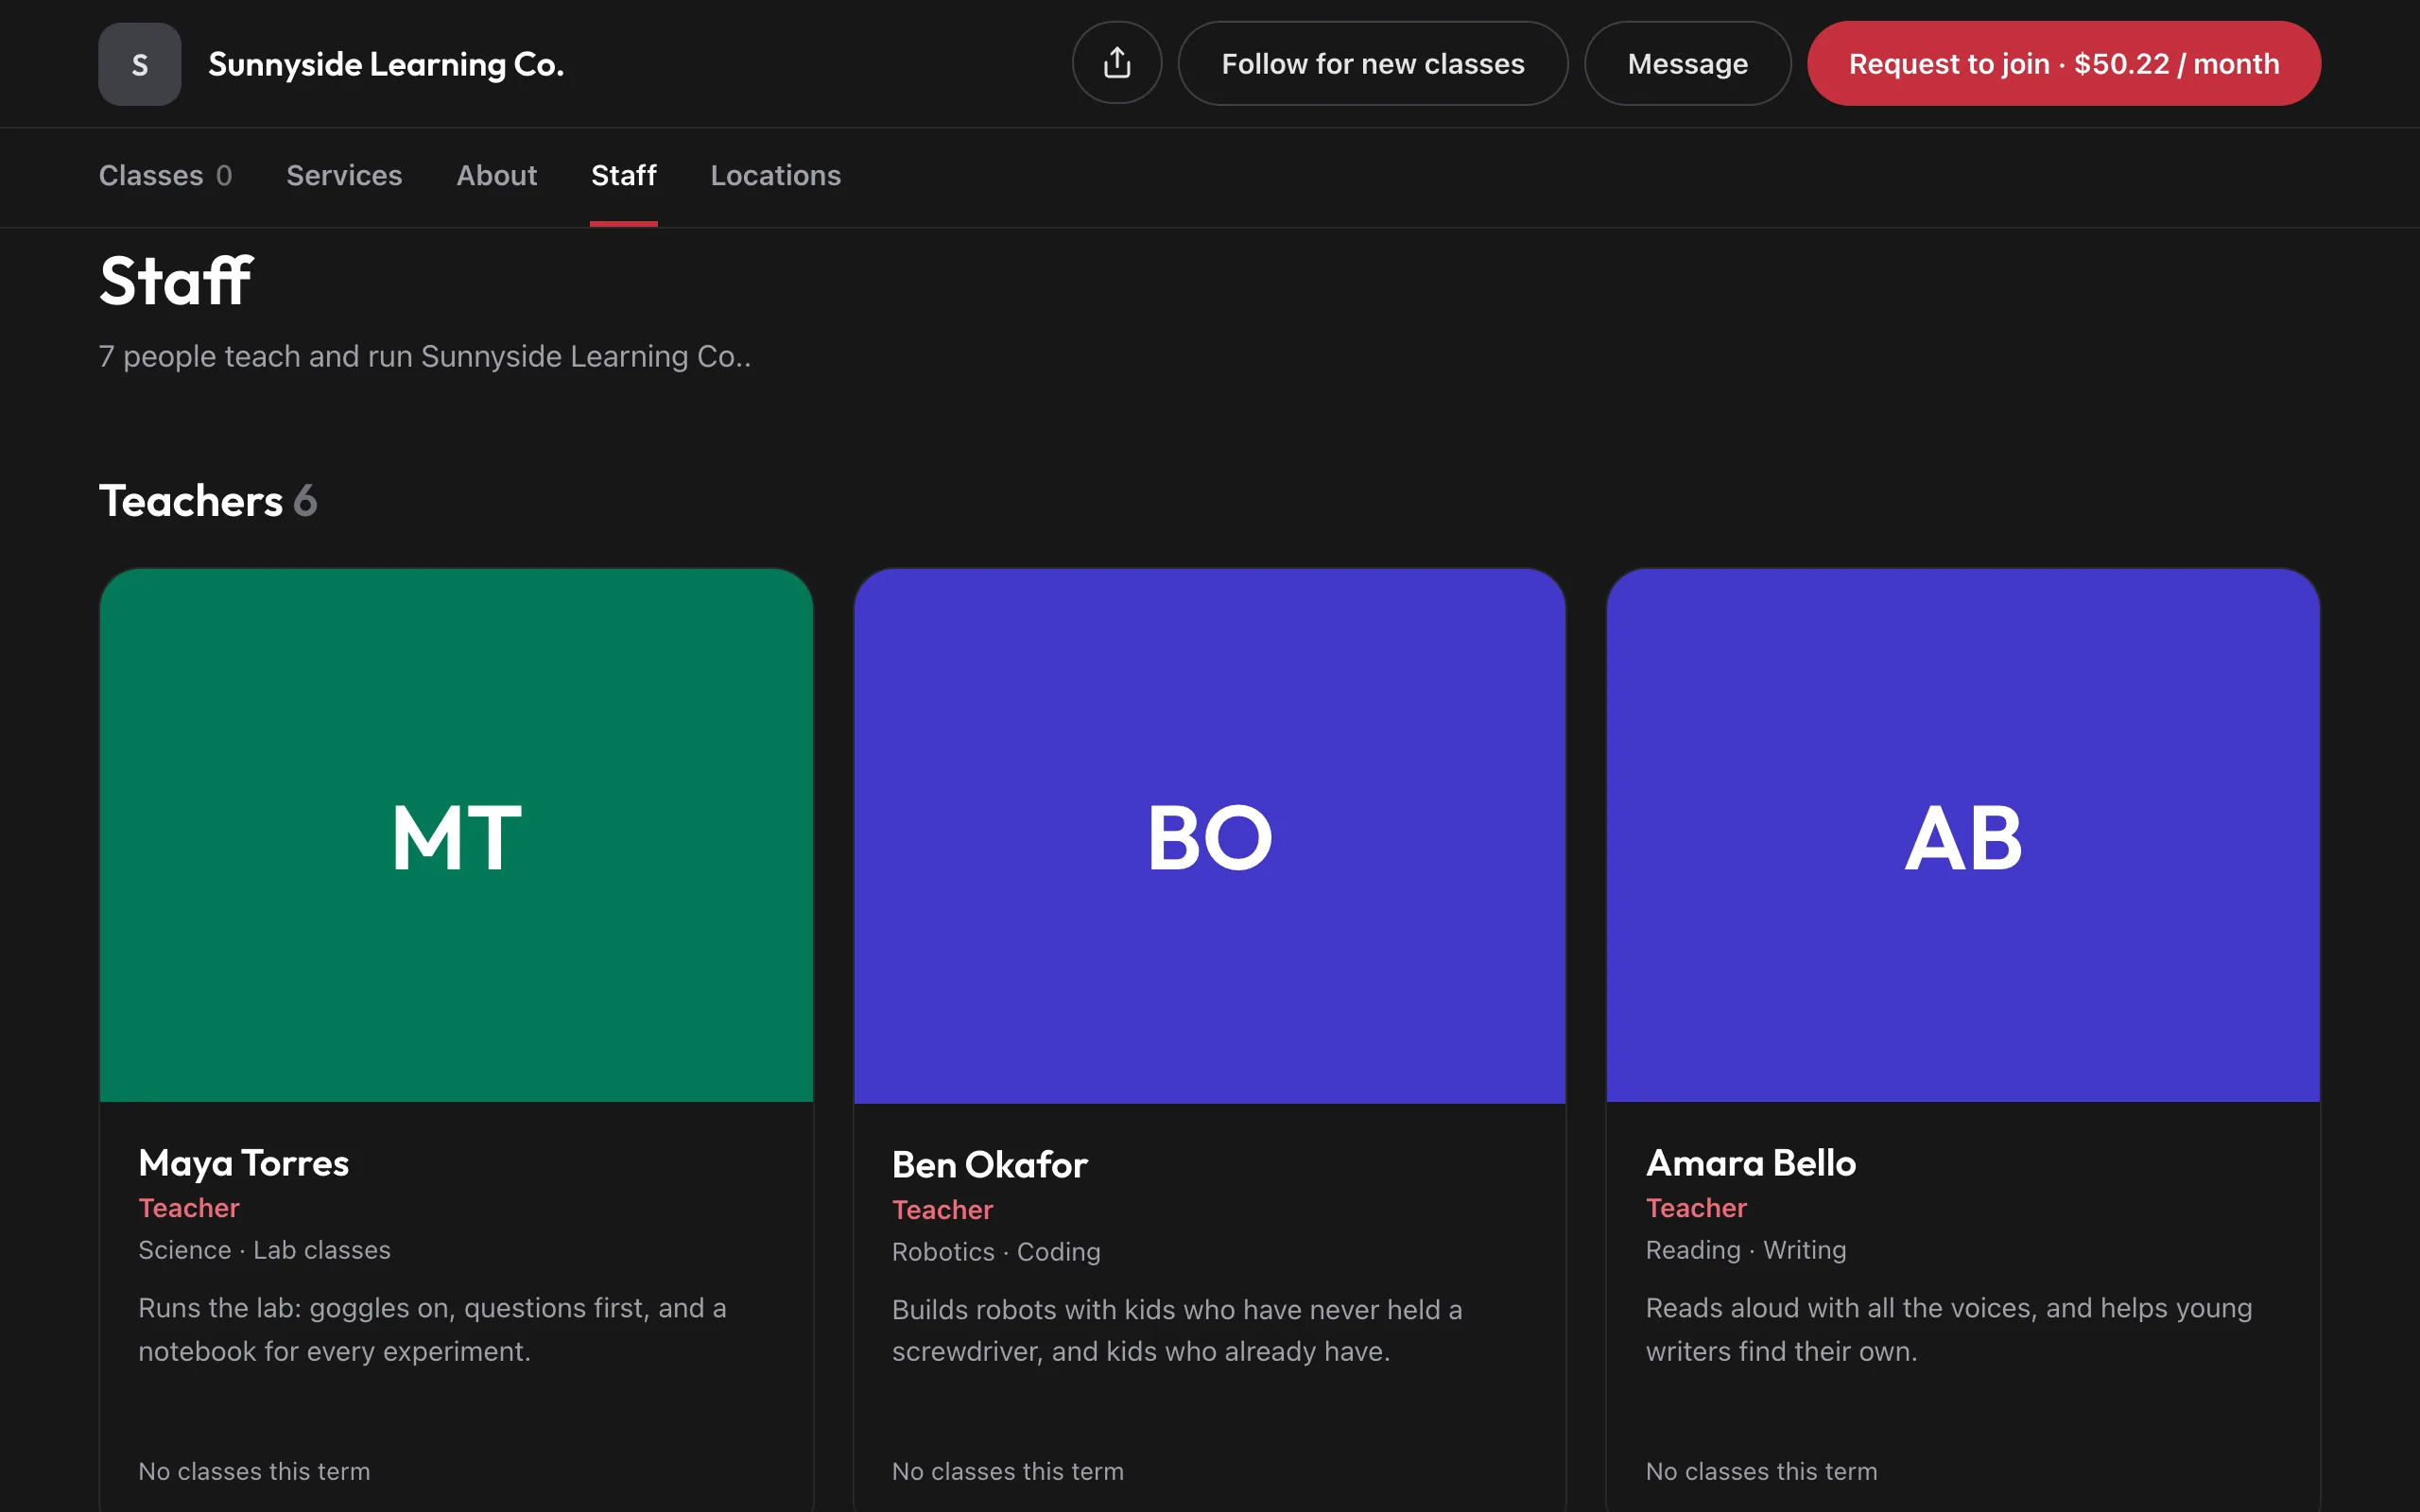The image size is (2420, 1512).
Task: Switch to the Services tab
Action: click(x=344, y=176)
